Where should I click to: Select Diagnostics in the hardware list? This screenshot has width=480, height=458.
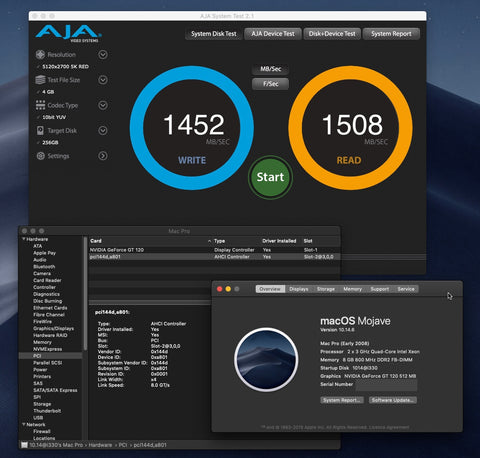[x=46, y=294]
